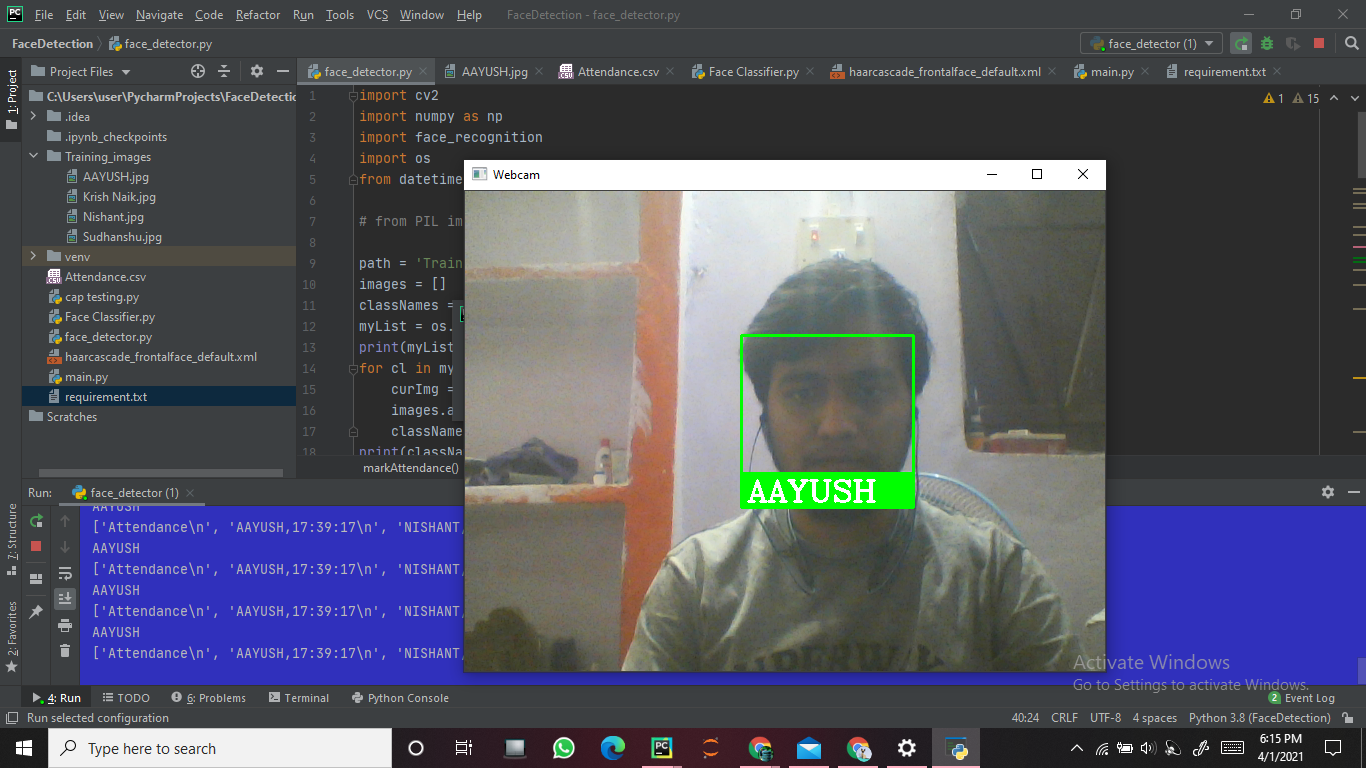Open the Refactor menu

pyautogui.click(x=257, y=15)
